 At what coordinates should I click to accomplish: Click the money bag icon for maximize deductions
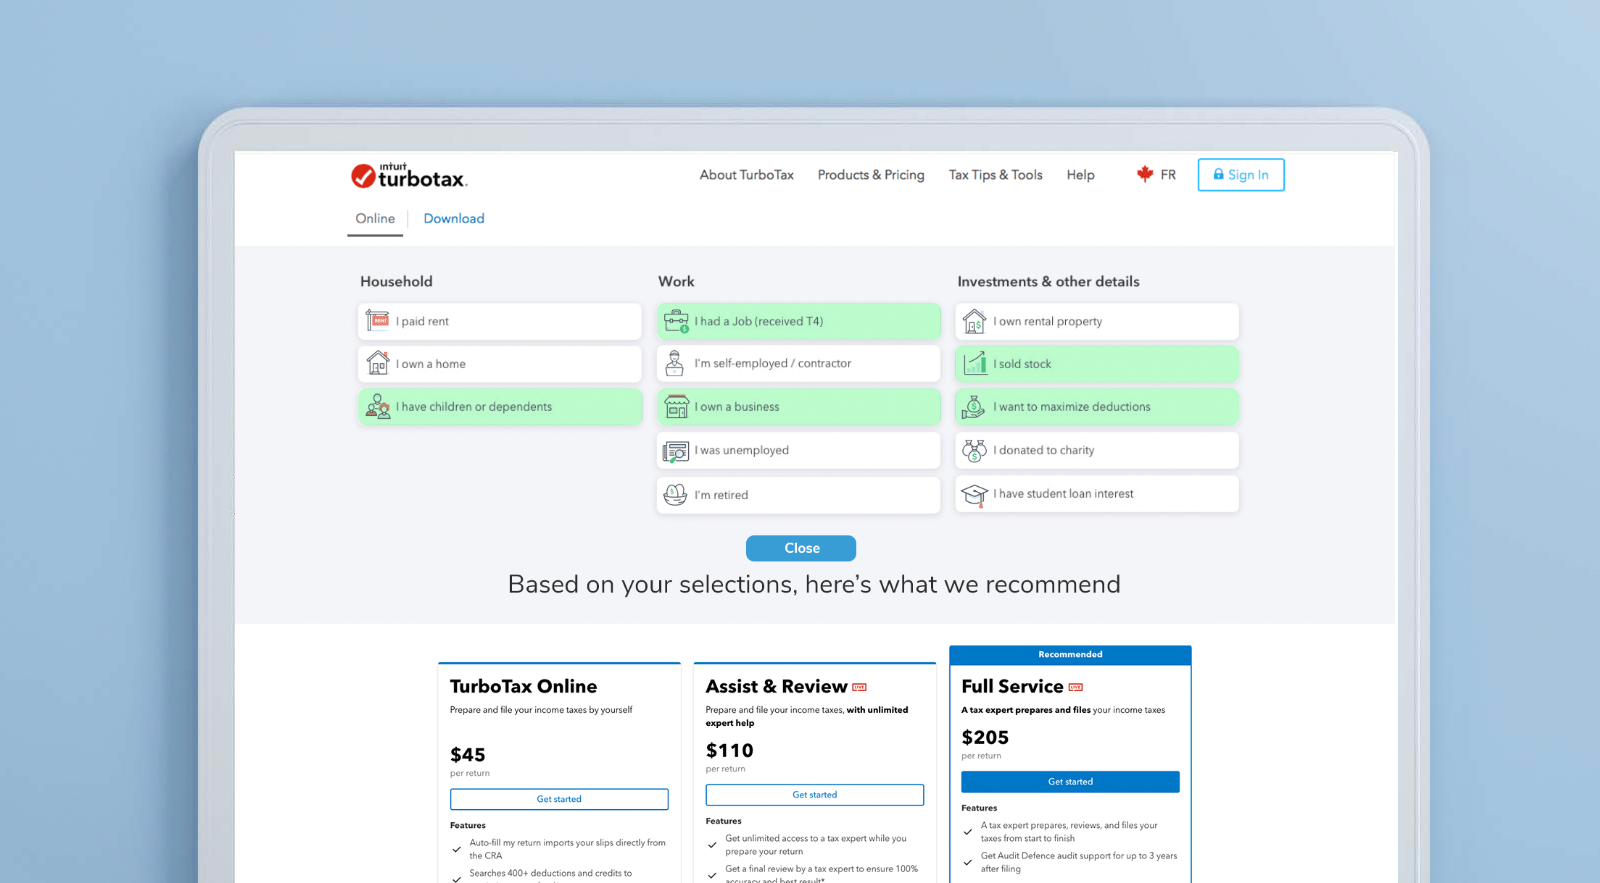tap(973, 406)
